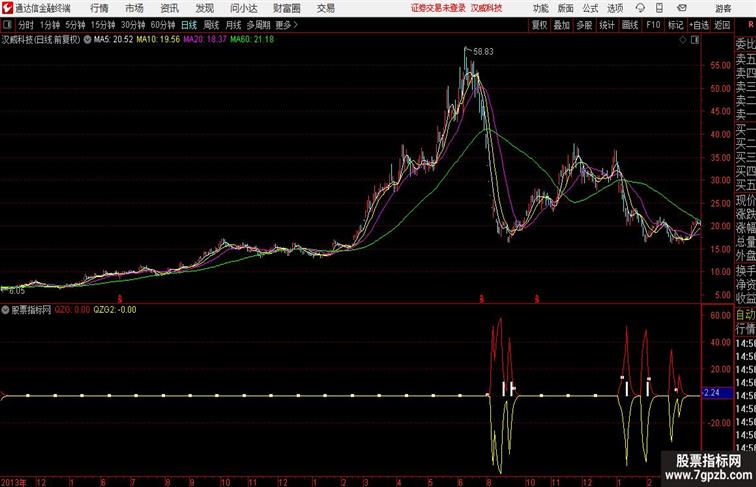The height and width of the screenshot is (487, 756).
Task: Click the 股票指标网 indicator name label
Action: tap(31, 310)
